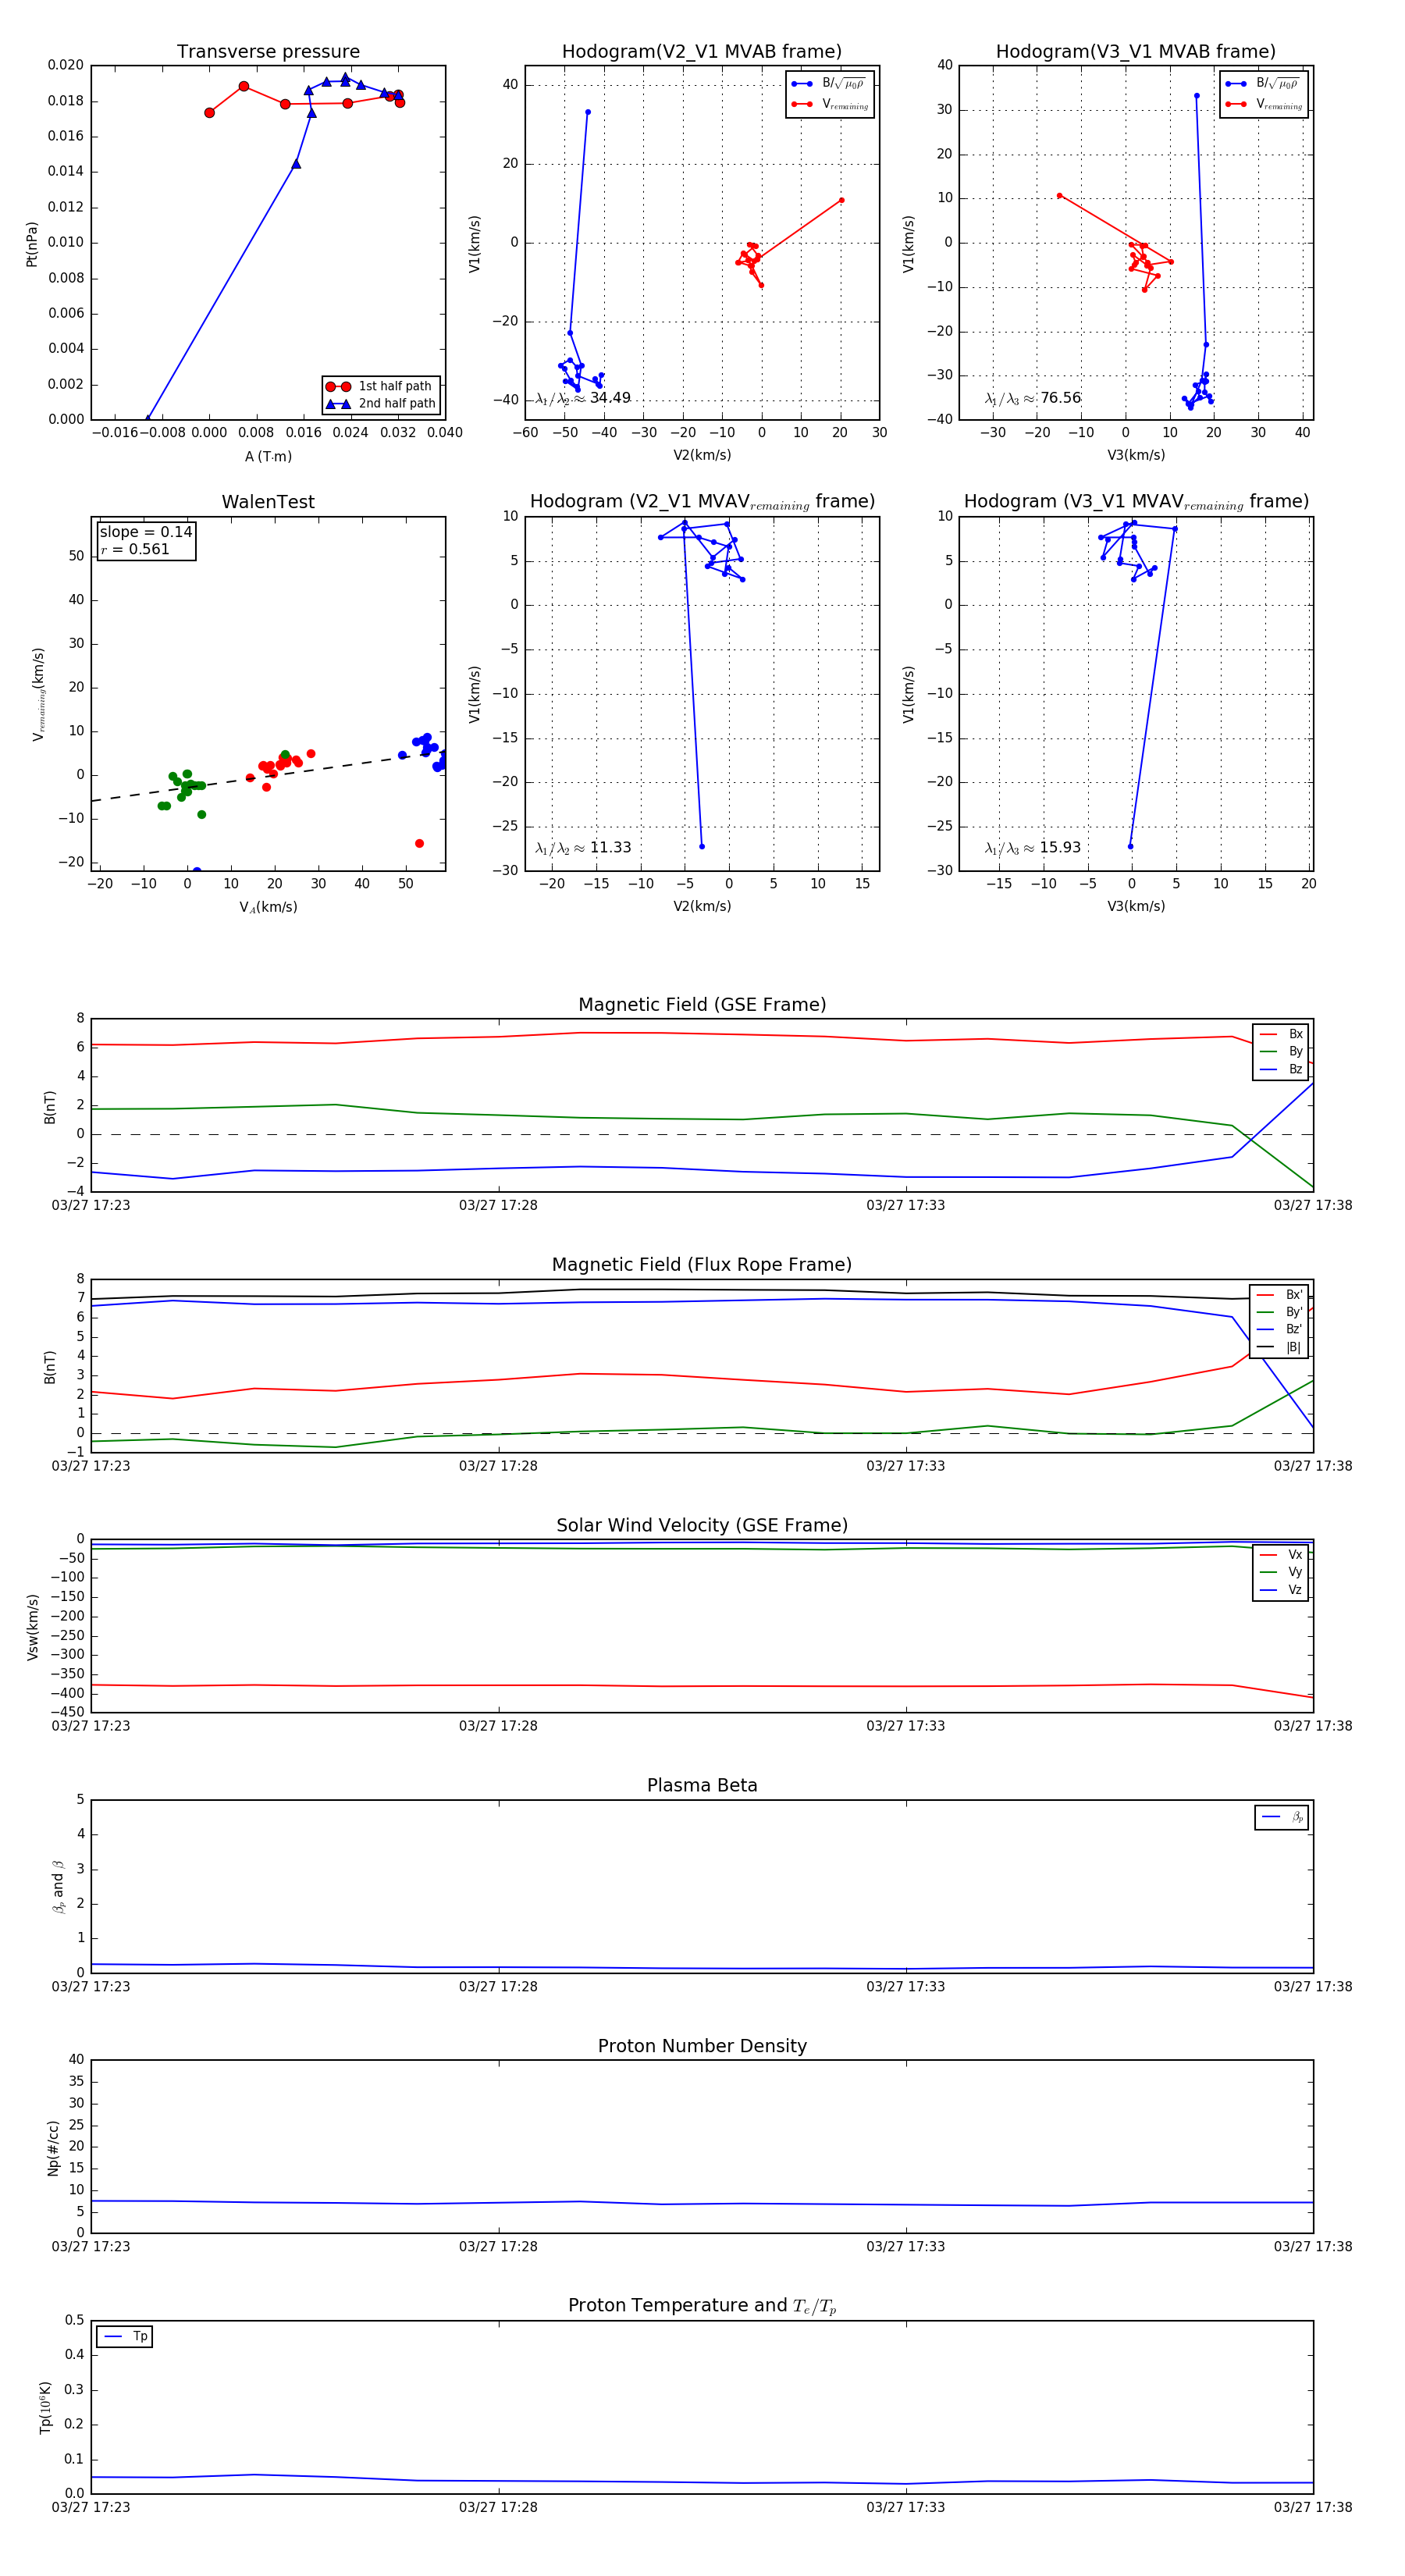Click the eigenvalue ratio text '34.49'

click(x=610, y=398)
